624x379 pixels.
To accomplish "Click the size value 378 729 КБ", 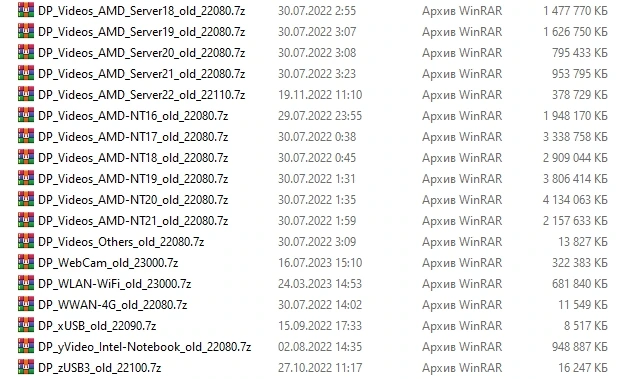I will (580, 95).
